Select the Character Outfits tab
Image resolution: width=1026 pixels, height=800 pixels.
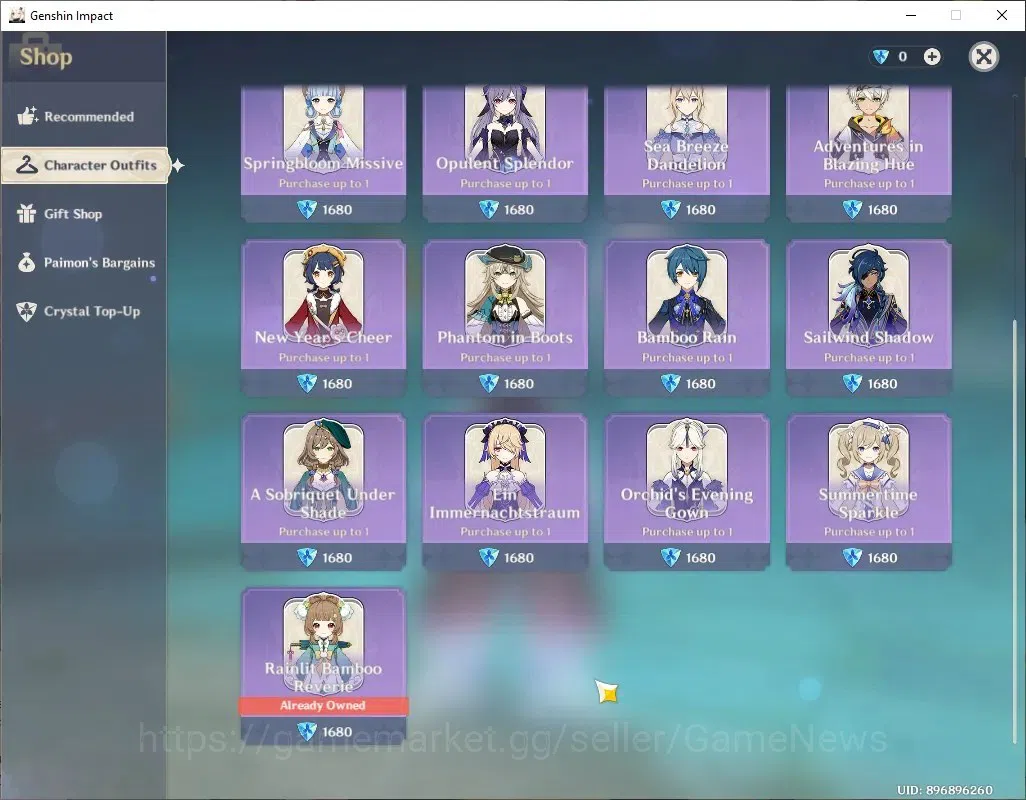85,165
